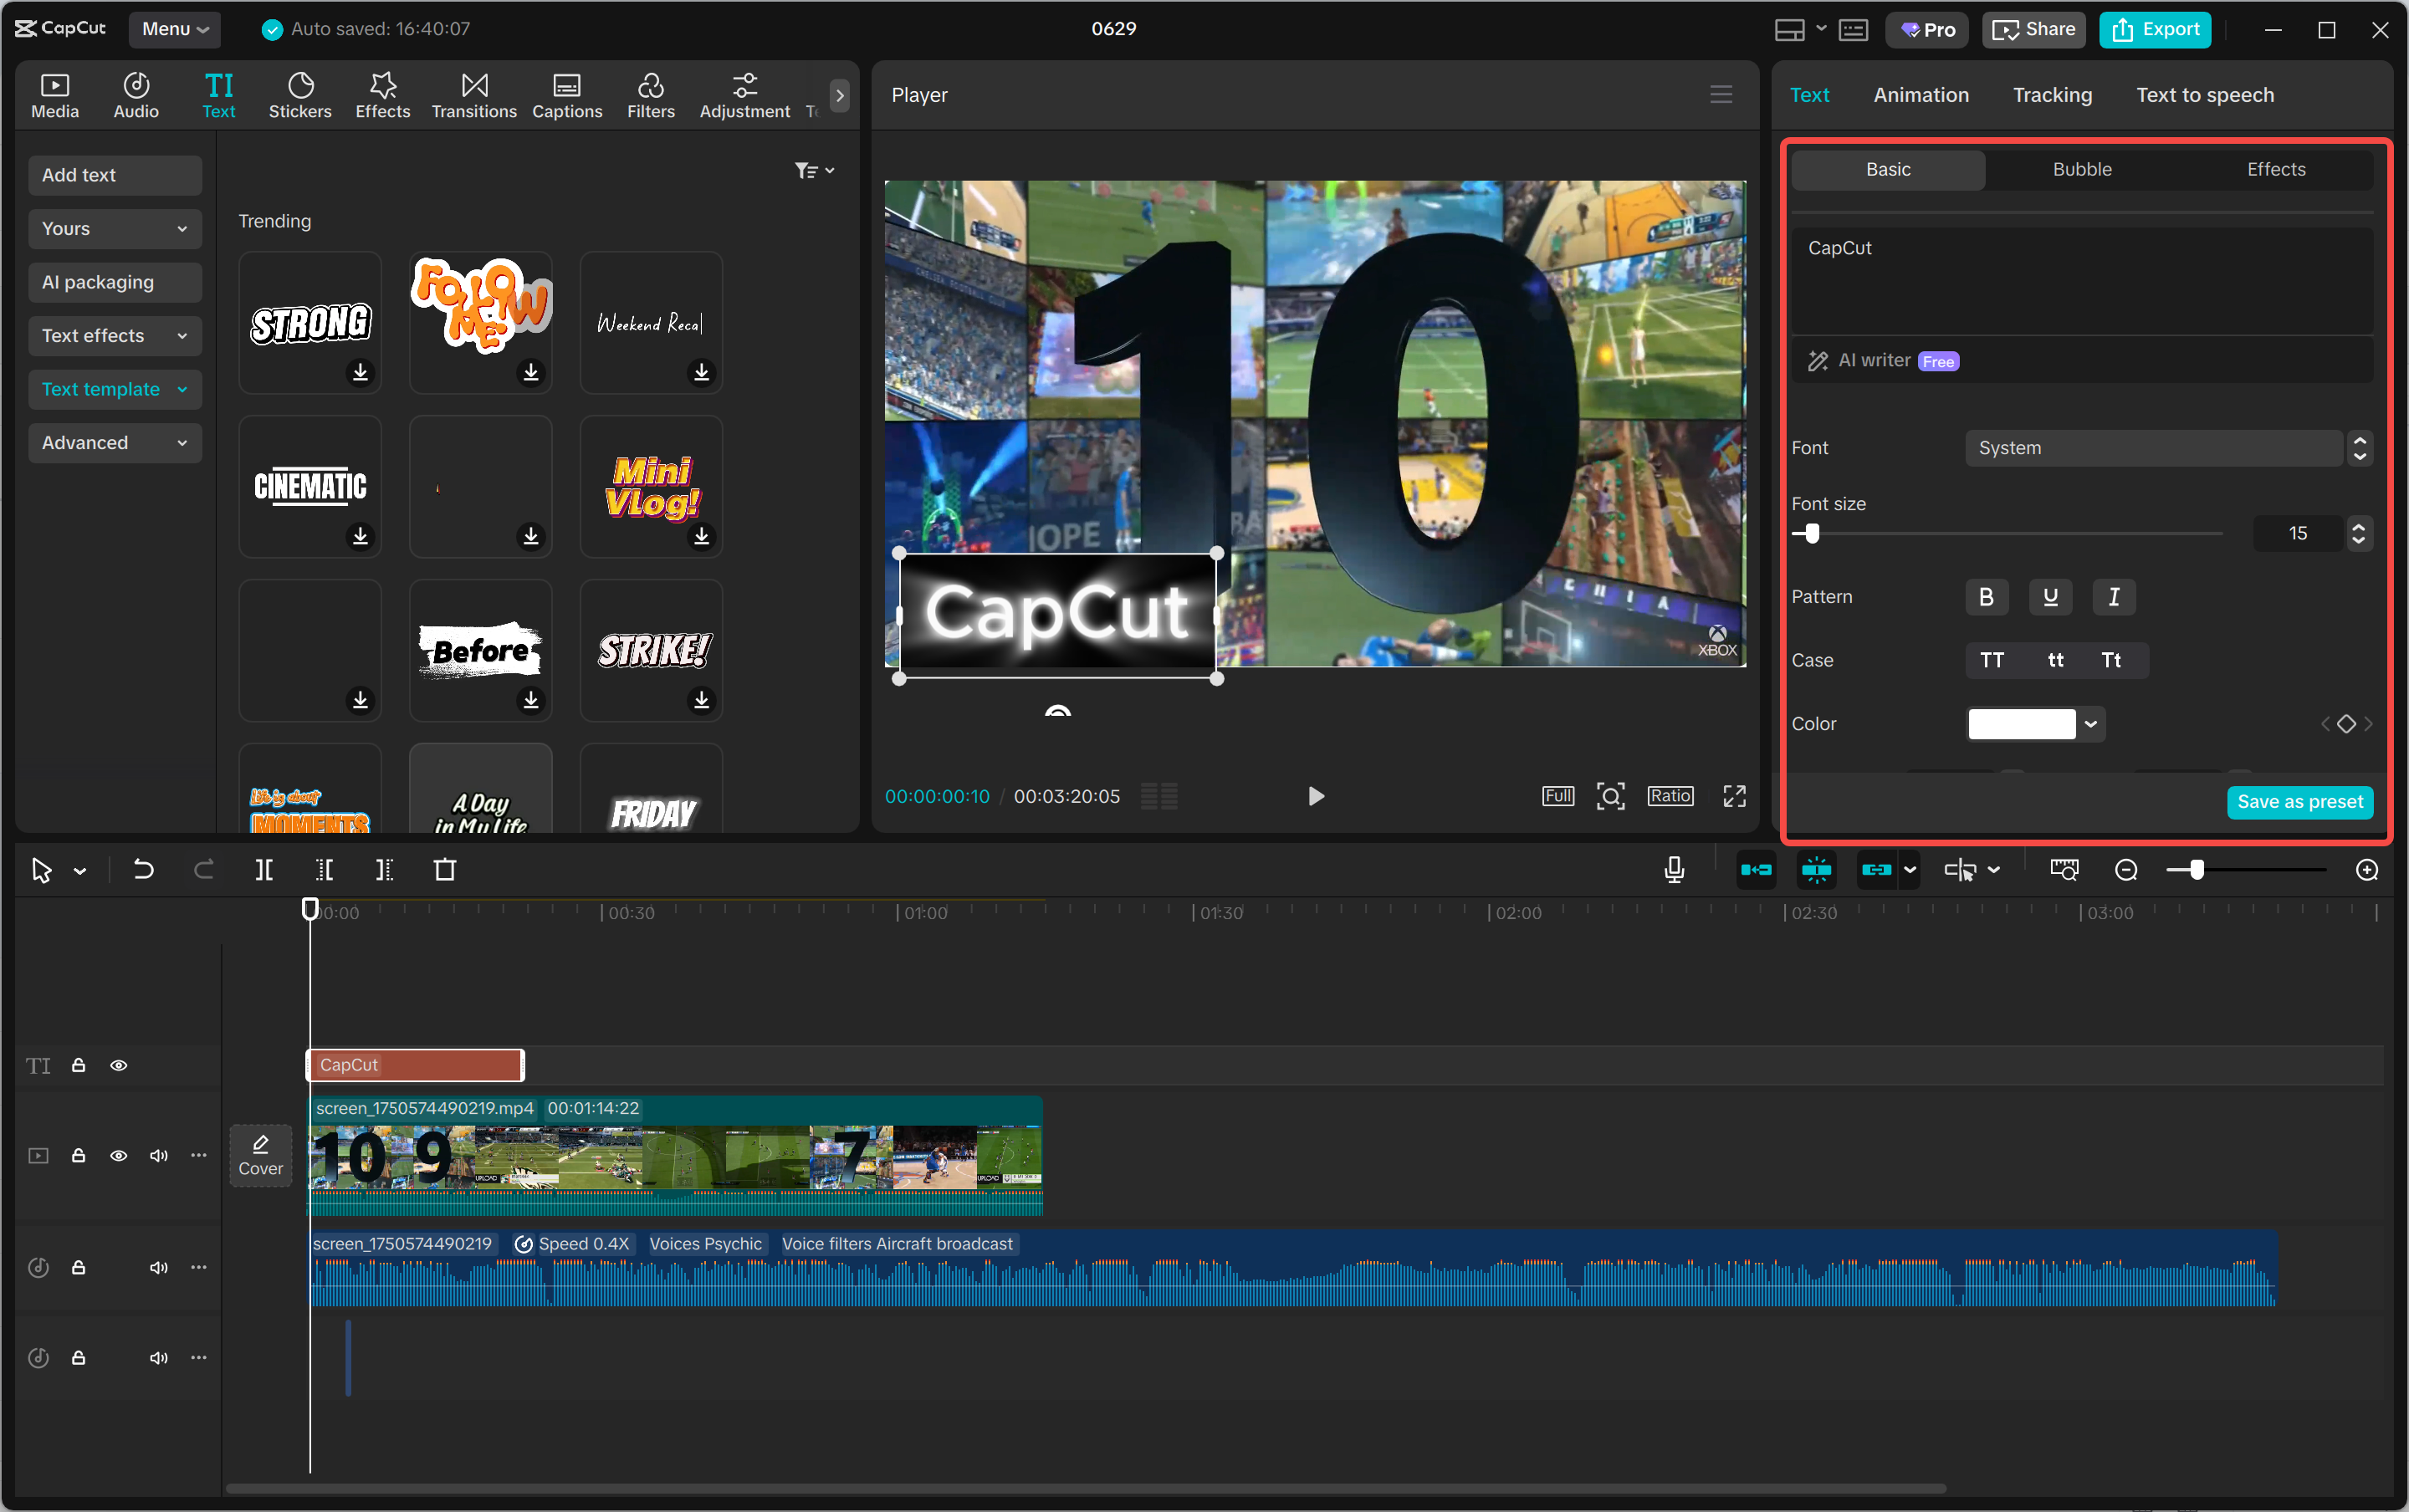Record a voiceover with the microphone icon

coord(1672,869)
